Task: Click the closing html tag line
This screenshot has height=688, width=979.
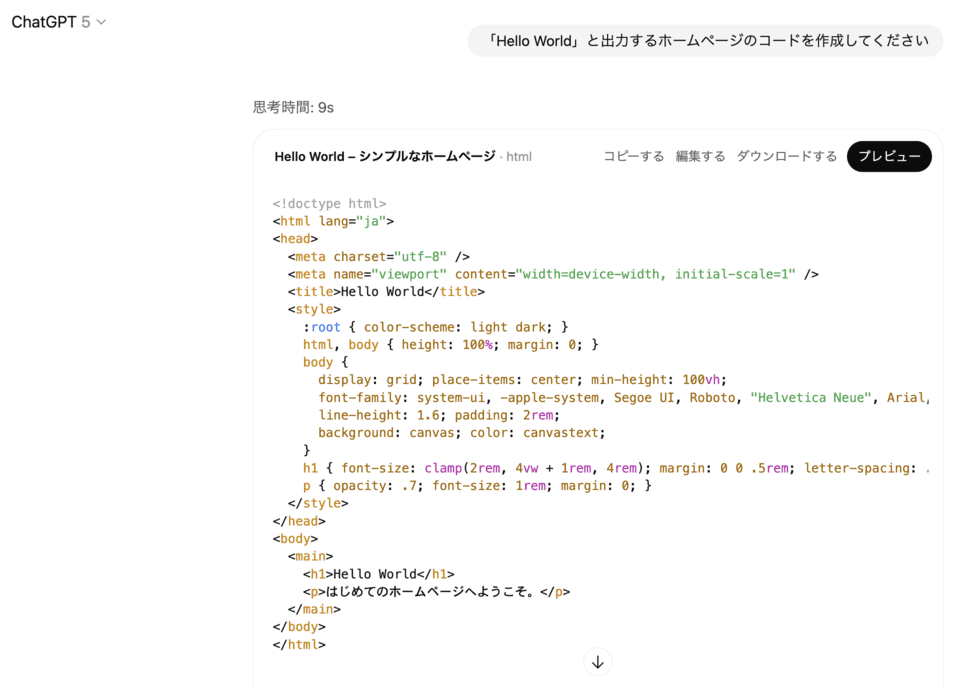Action: click(299, 645)
